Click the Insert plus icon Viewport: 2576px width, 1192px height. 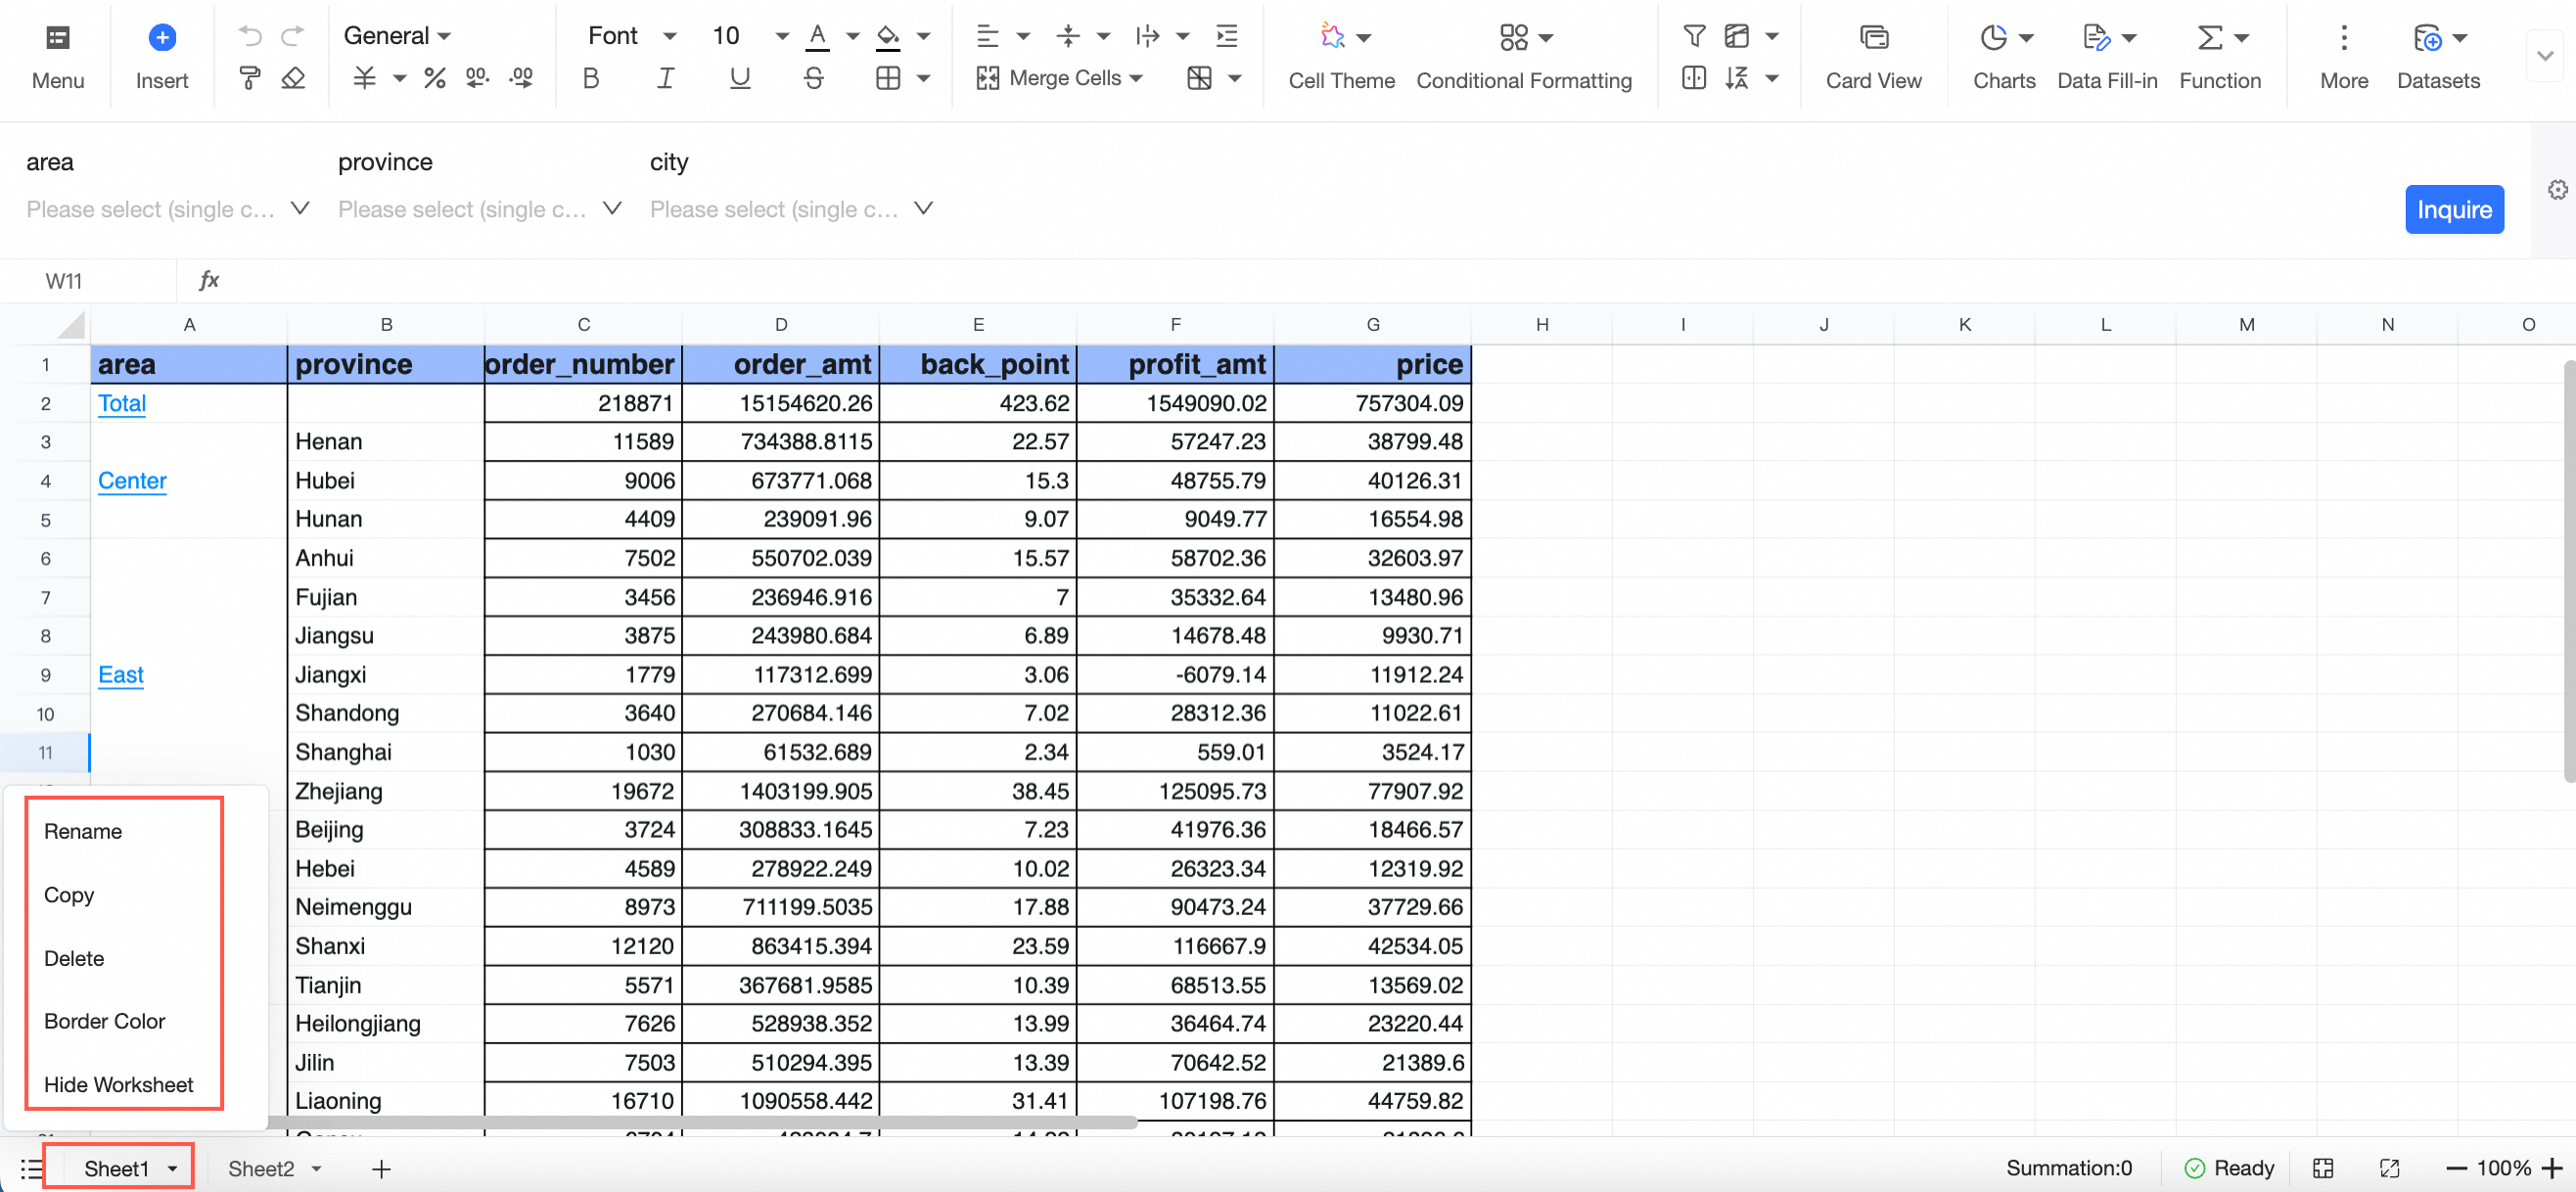[x=162, y=38]
